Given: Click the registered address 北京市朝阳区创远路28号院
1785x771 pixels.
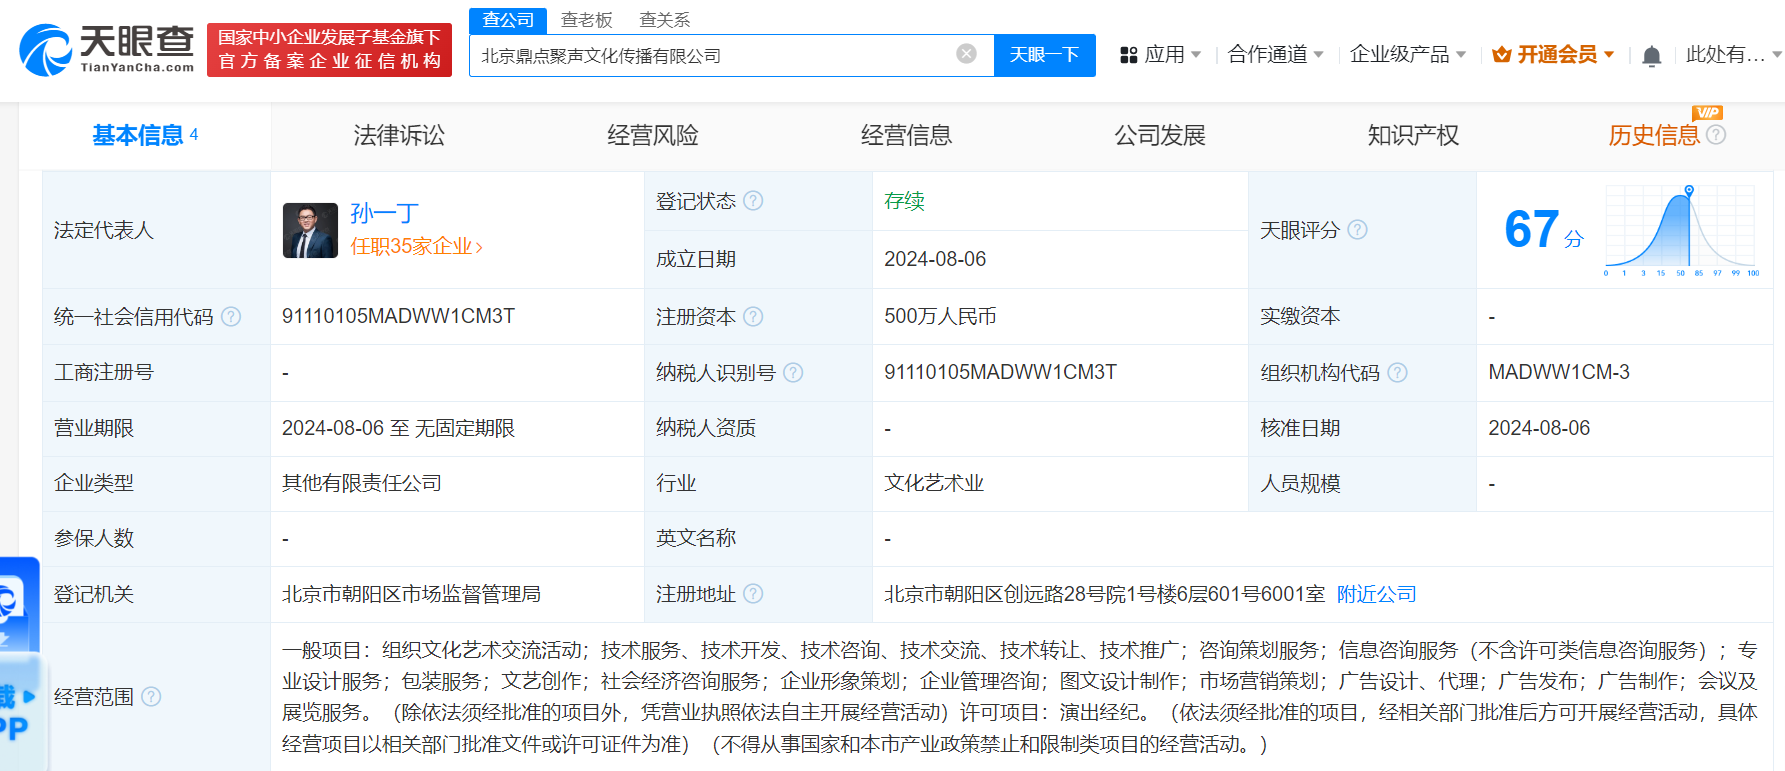Looking at the screenshot, I should 1104,594.
